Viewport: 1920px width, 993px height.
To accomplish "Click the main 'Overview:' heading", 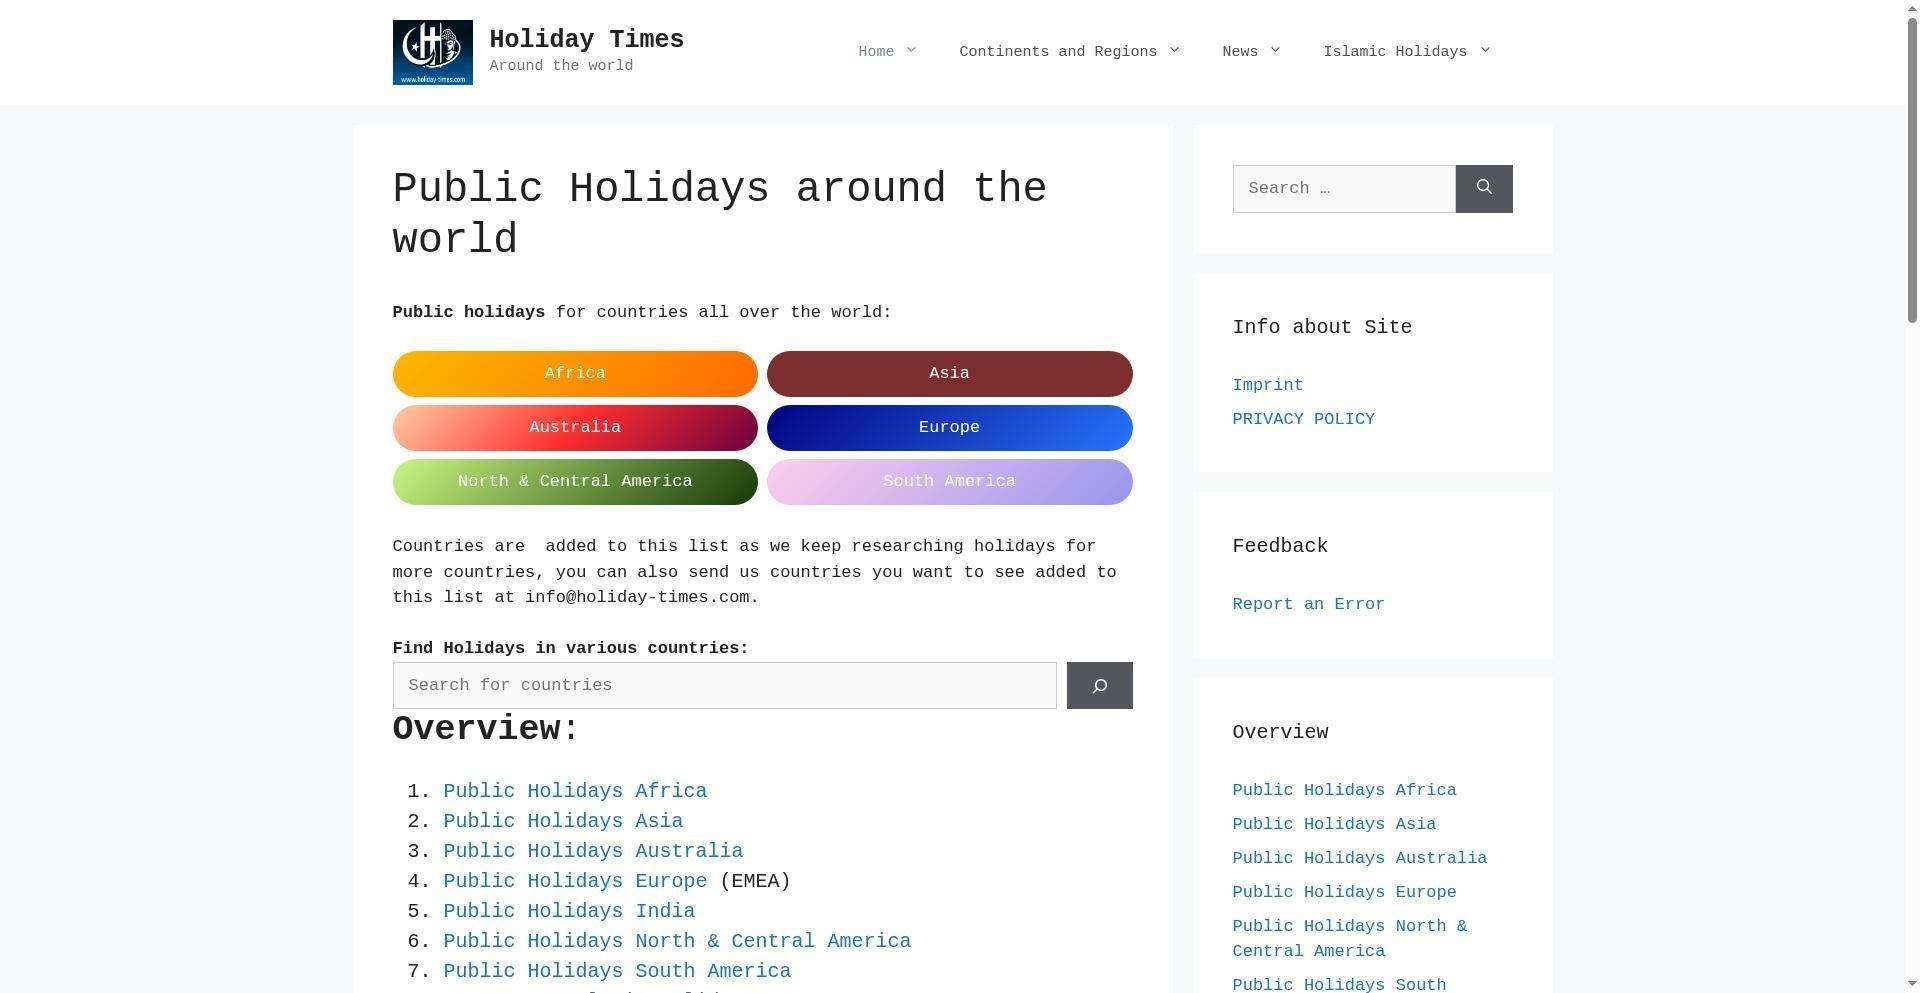I will (x=486, y=730).
